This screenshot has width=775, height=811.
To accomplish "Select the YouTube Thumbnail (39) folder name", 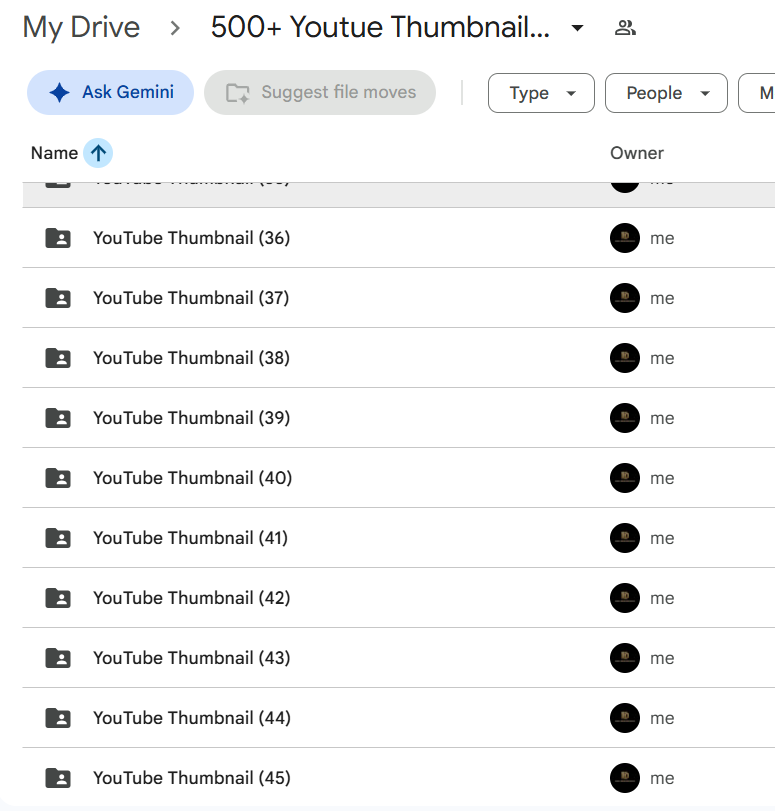I will [x=191, y=418].
